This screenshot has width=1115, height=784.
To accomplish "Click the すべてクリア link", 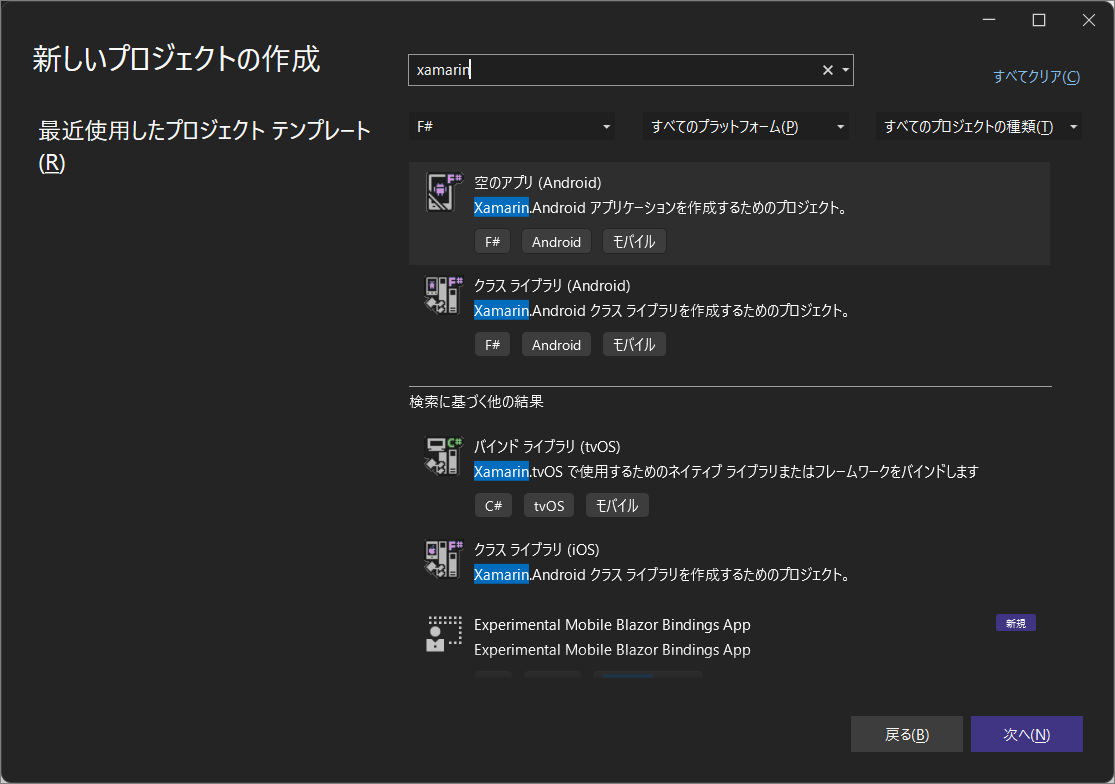I will click(x=1036, y=76).
